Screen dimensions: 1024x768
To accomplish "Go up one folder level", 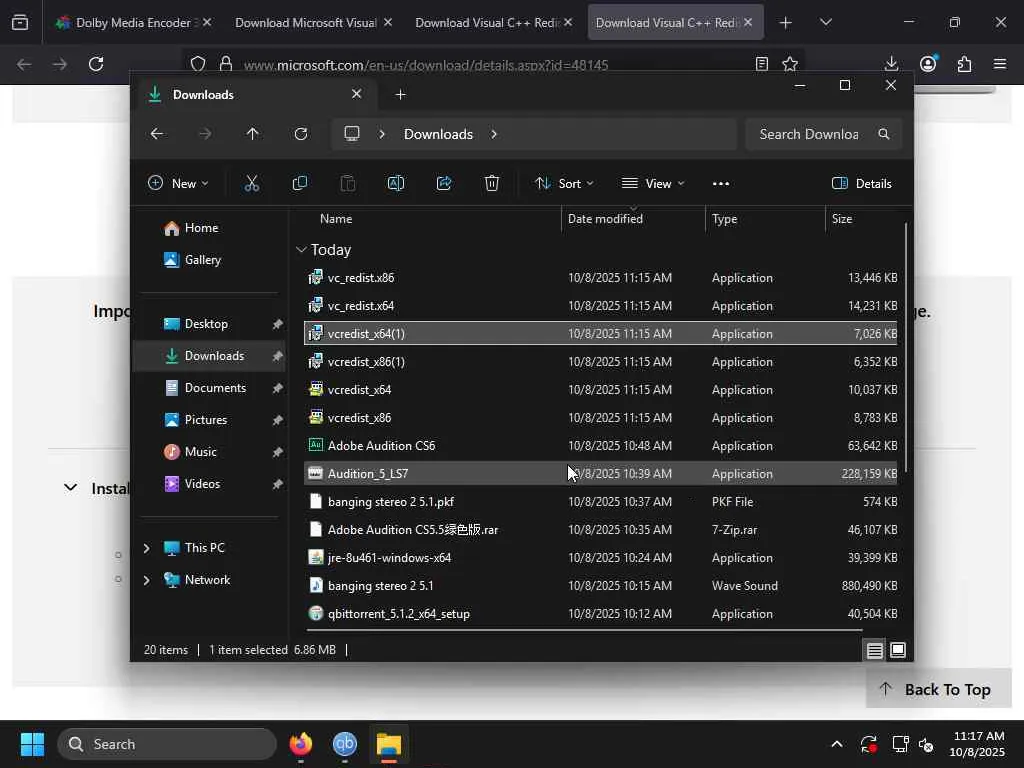I will [x=253, y=134].
